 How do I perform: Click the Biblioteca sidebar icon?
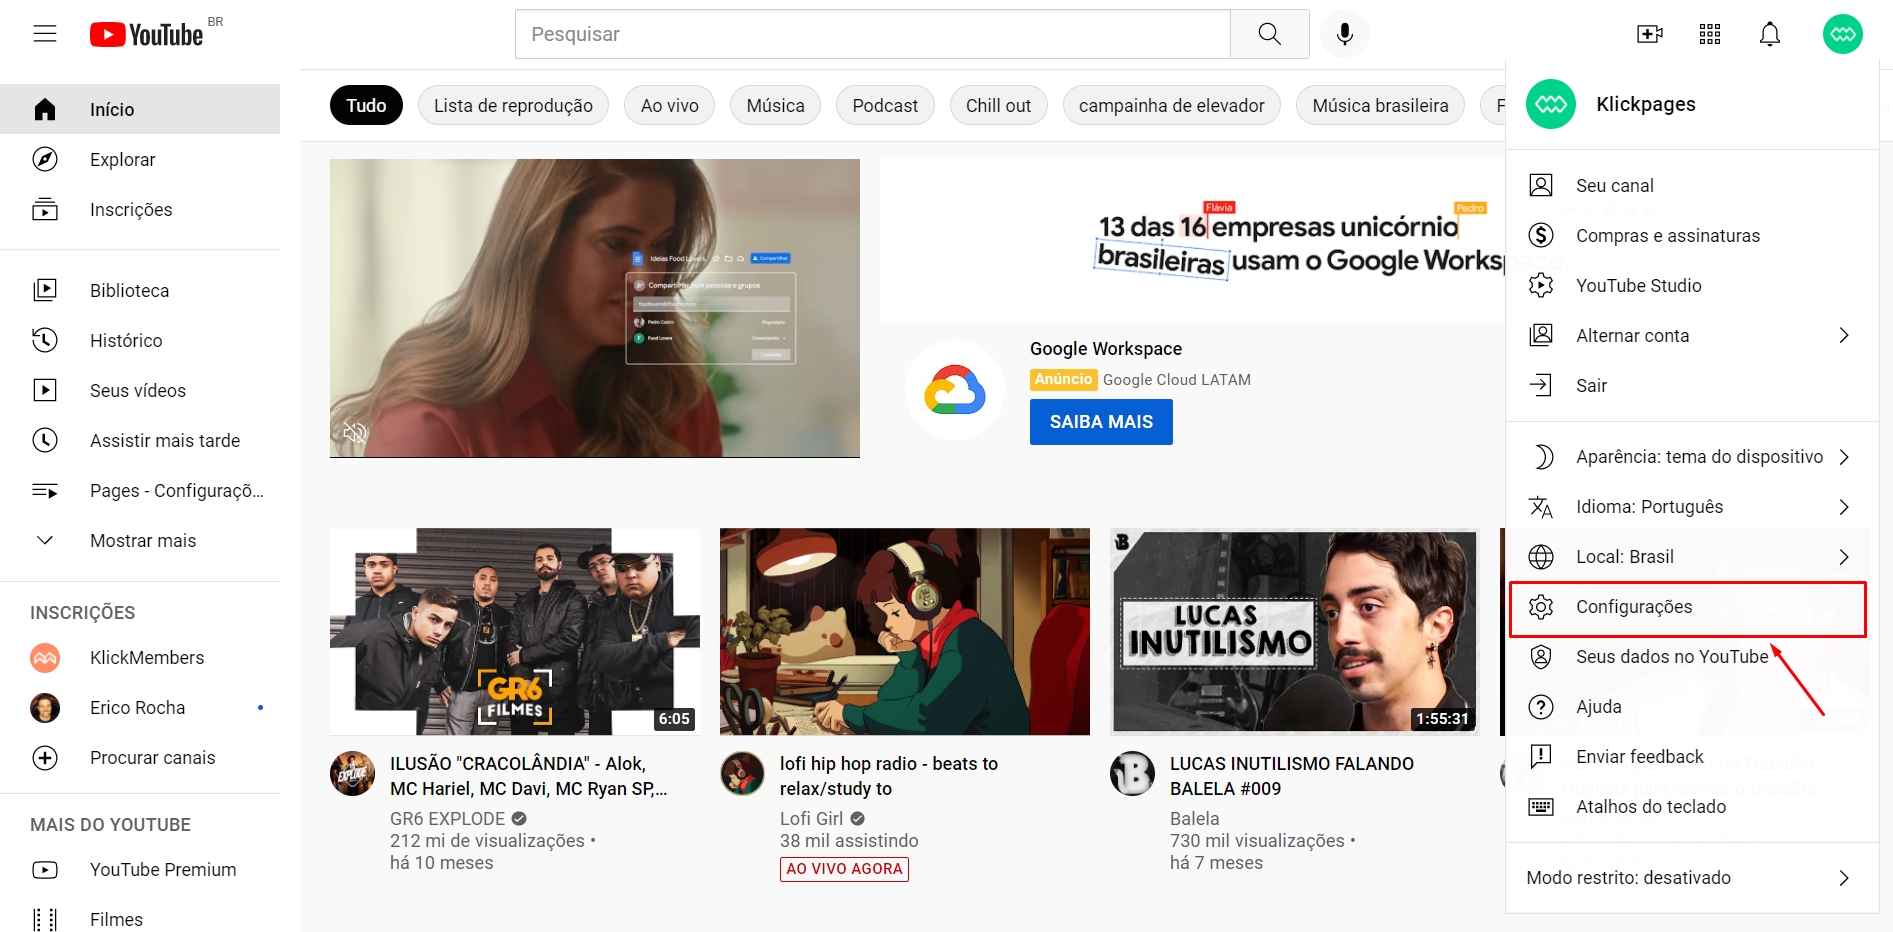click(45, 290)
